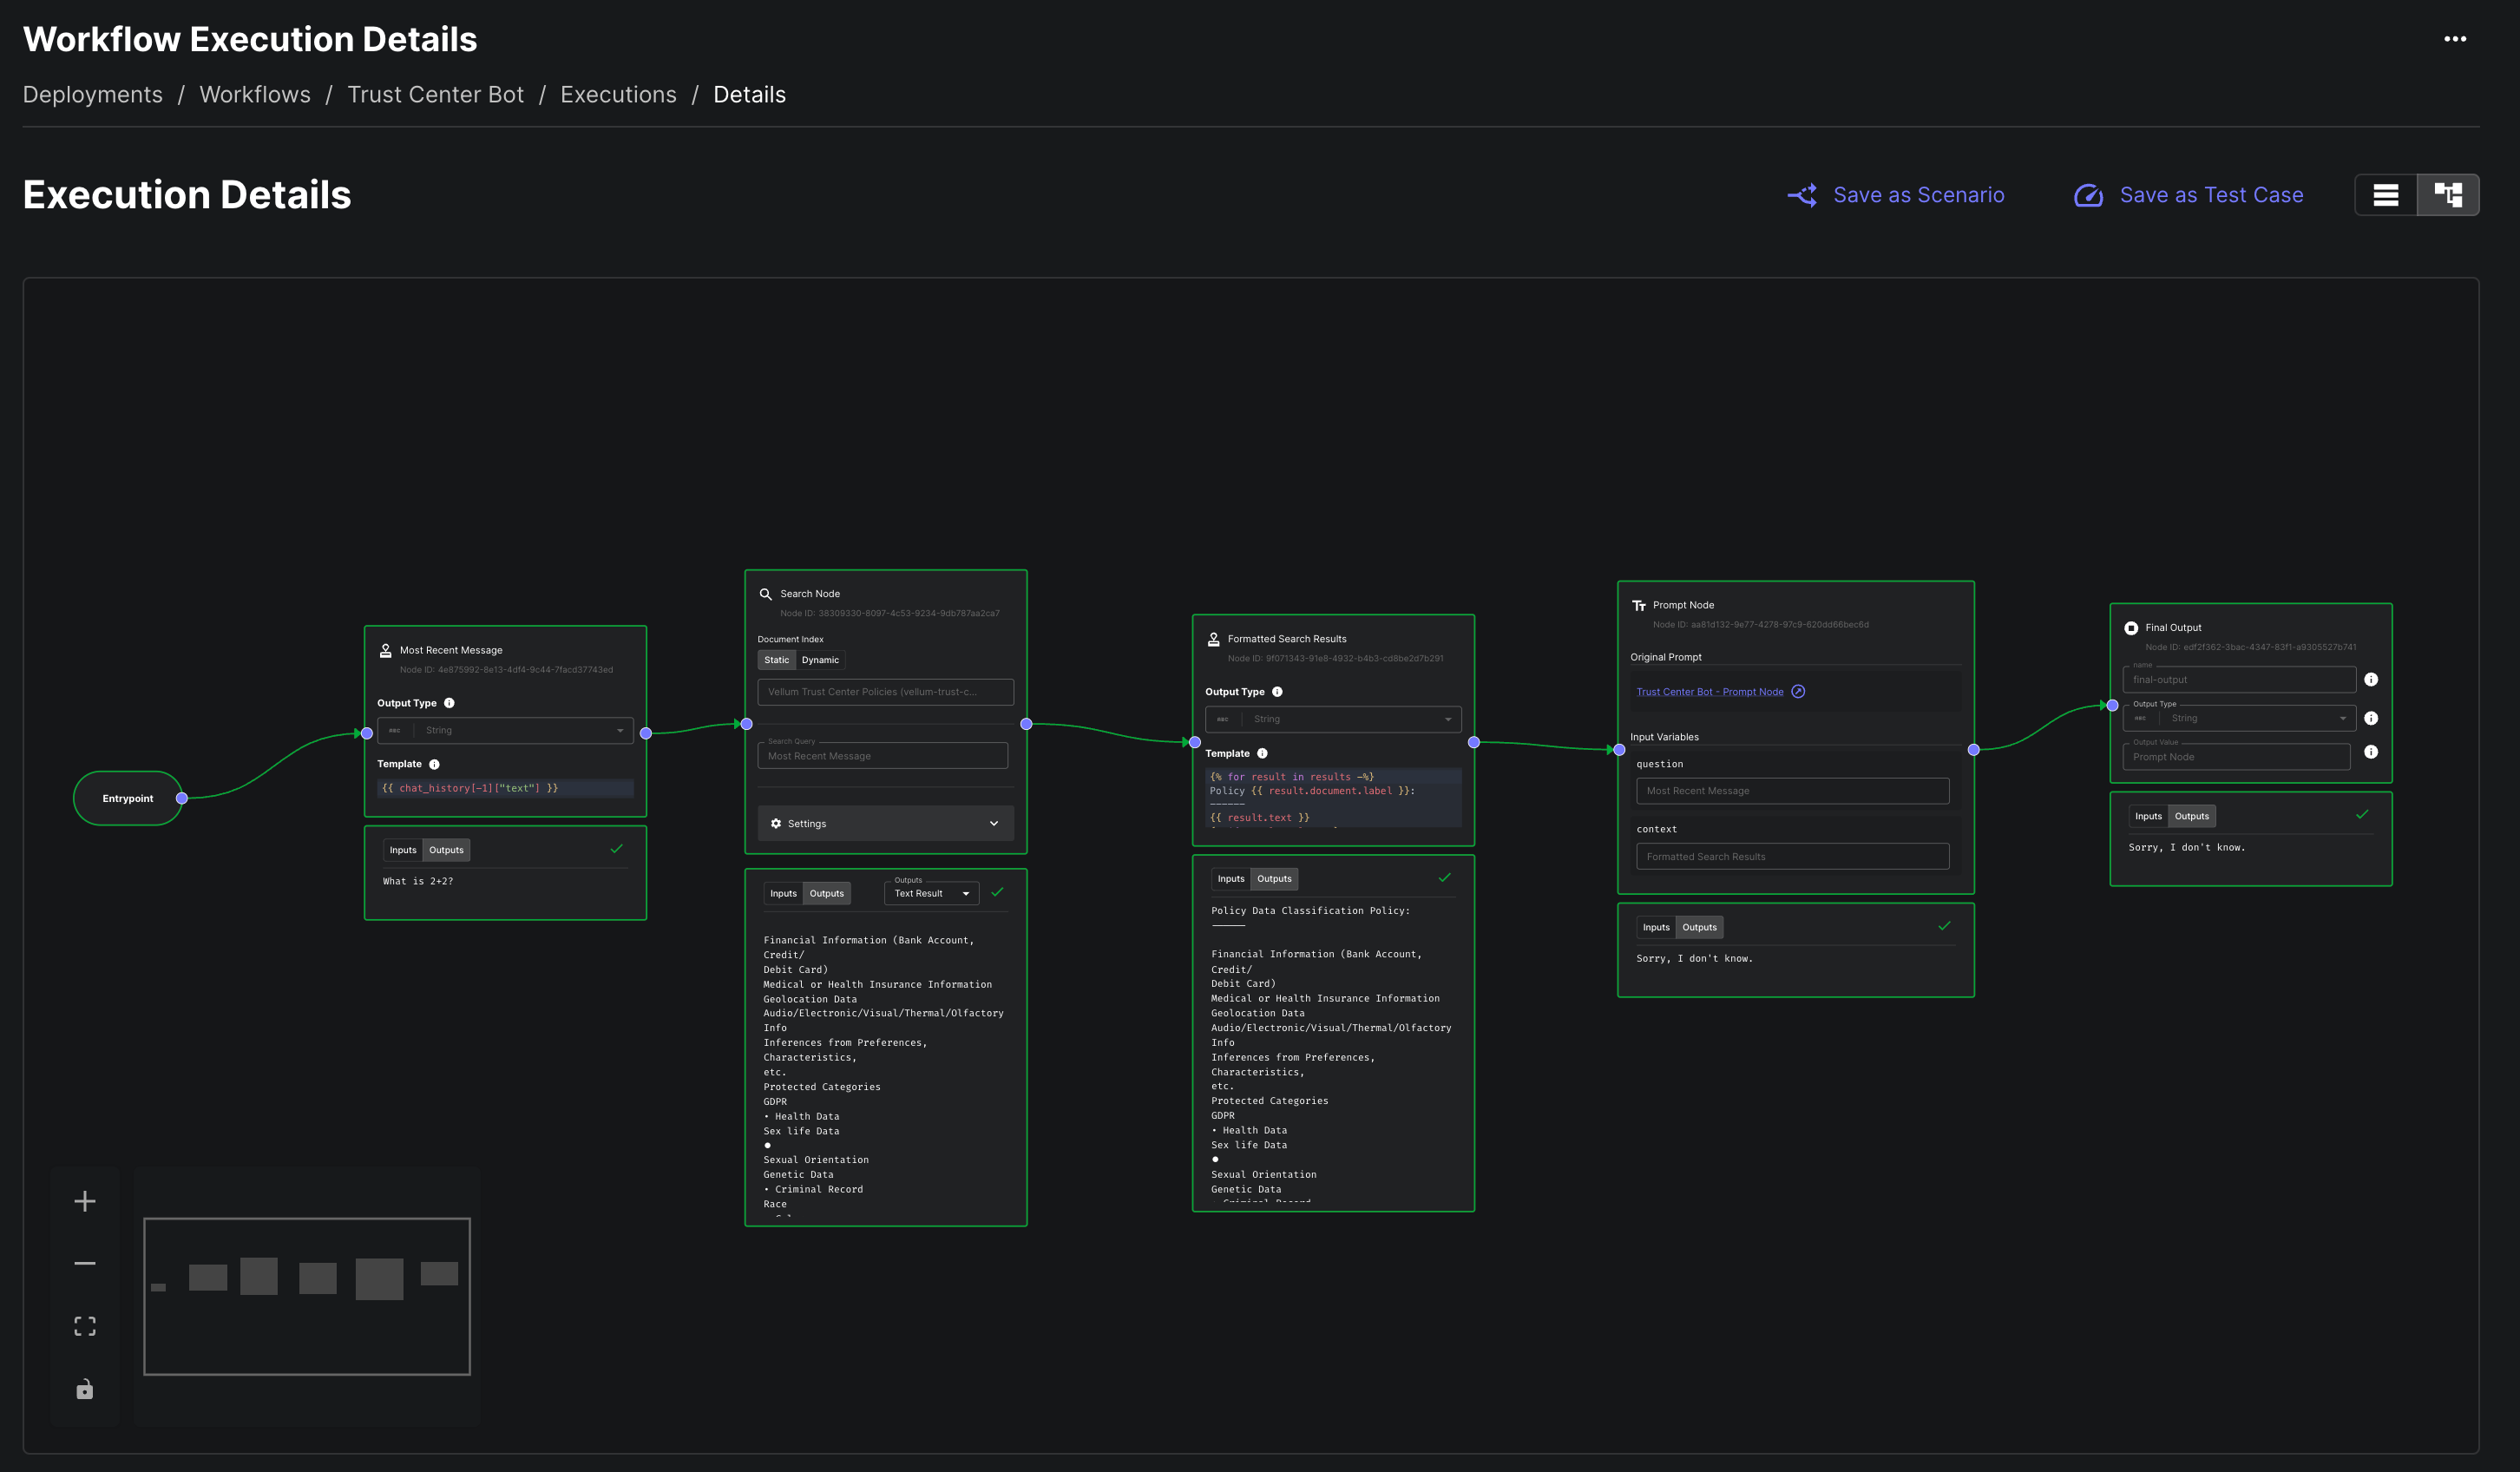Click the chat_history template code field

click(x=505, y=788)
